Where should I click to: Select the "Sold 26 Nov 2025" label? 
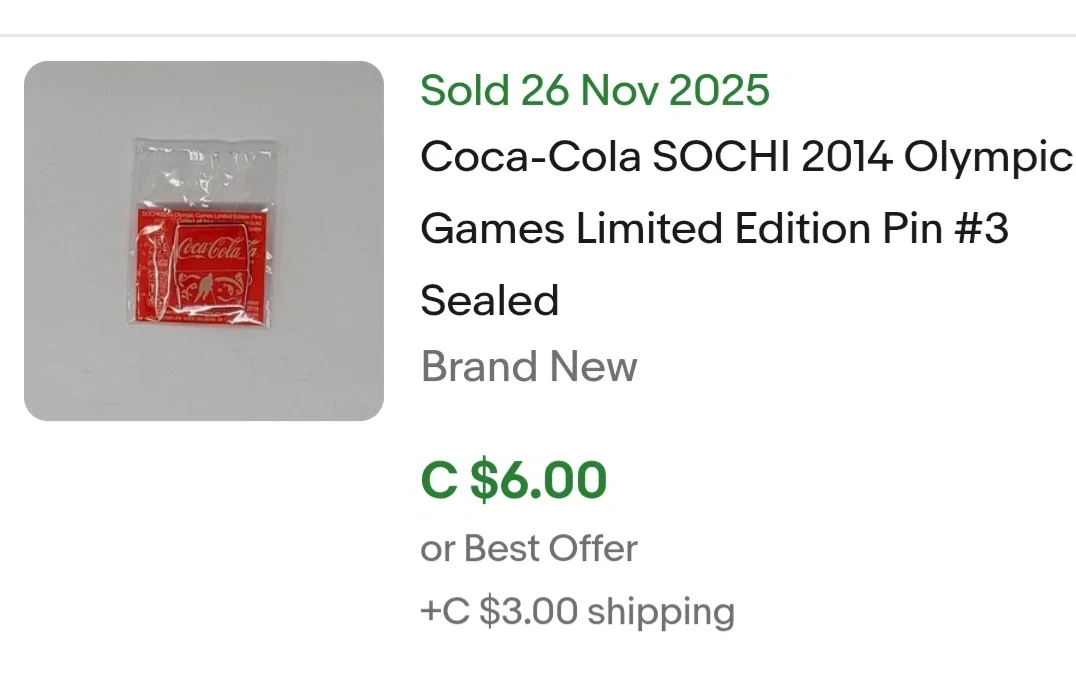pos(595,90)
